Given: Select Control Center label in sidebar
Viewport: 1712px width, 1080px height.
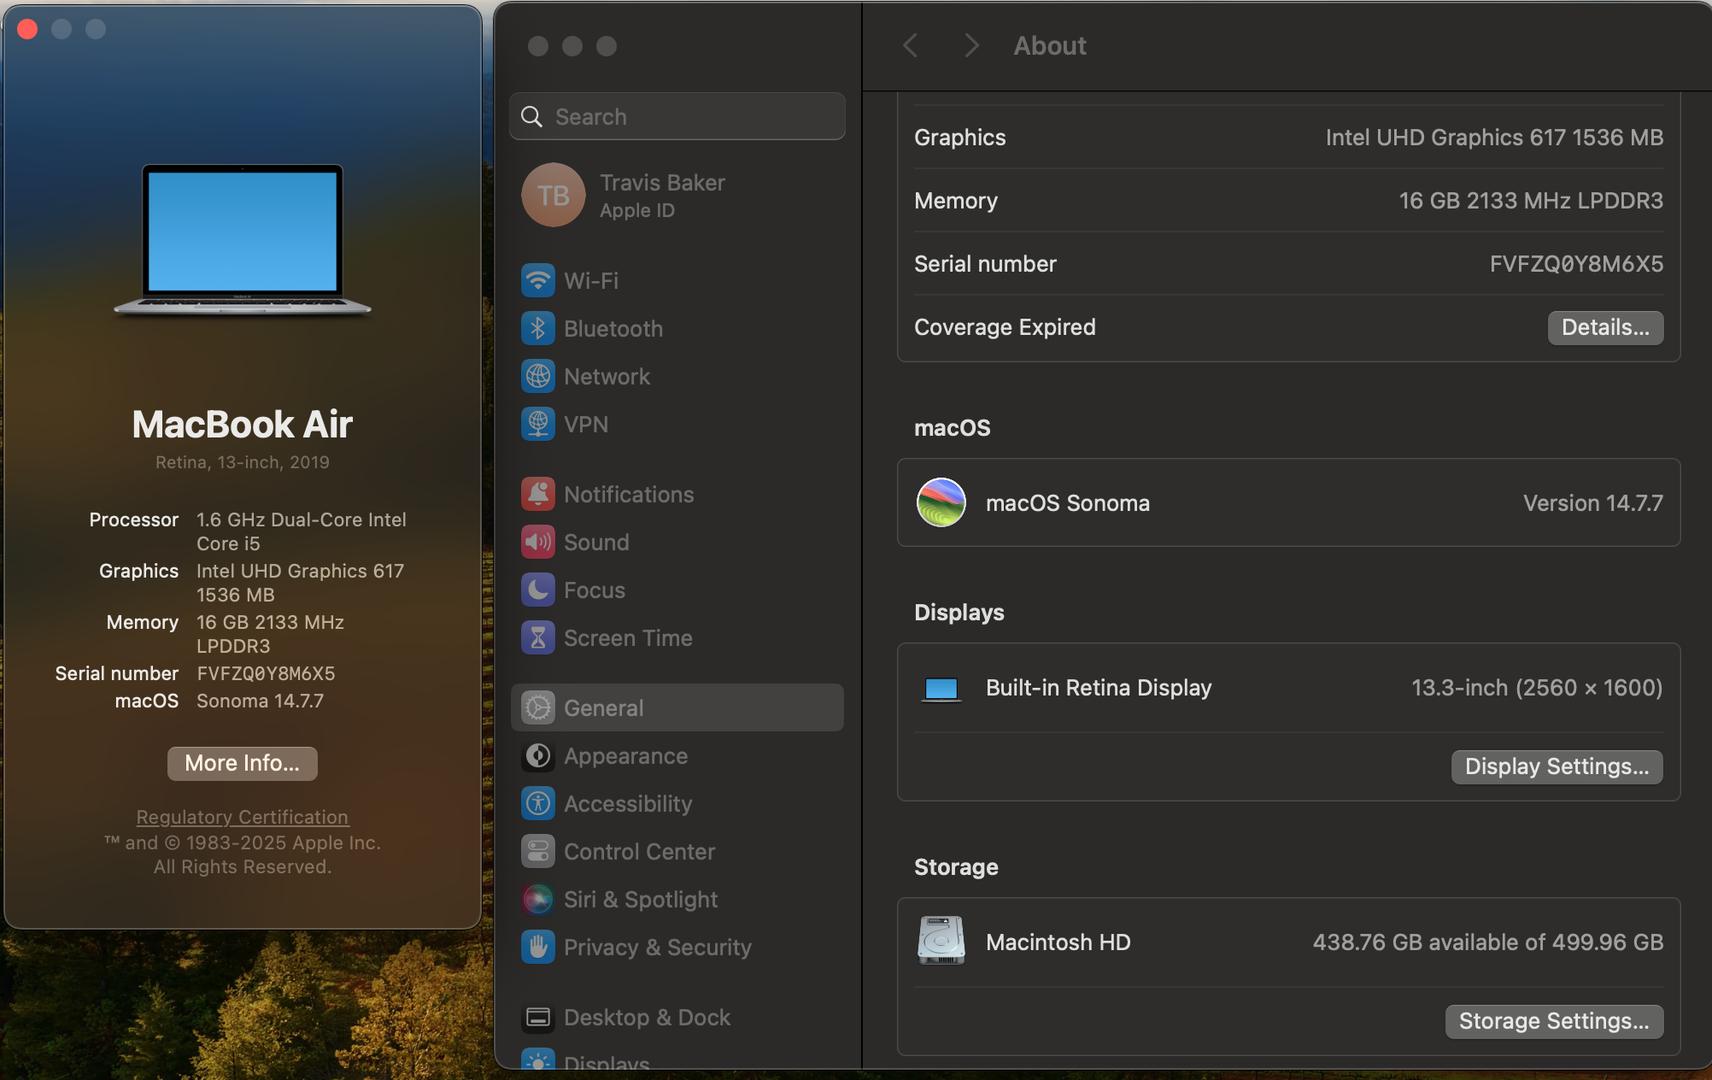Looking at the screenshot, I should point(639,852).
